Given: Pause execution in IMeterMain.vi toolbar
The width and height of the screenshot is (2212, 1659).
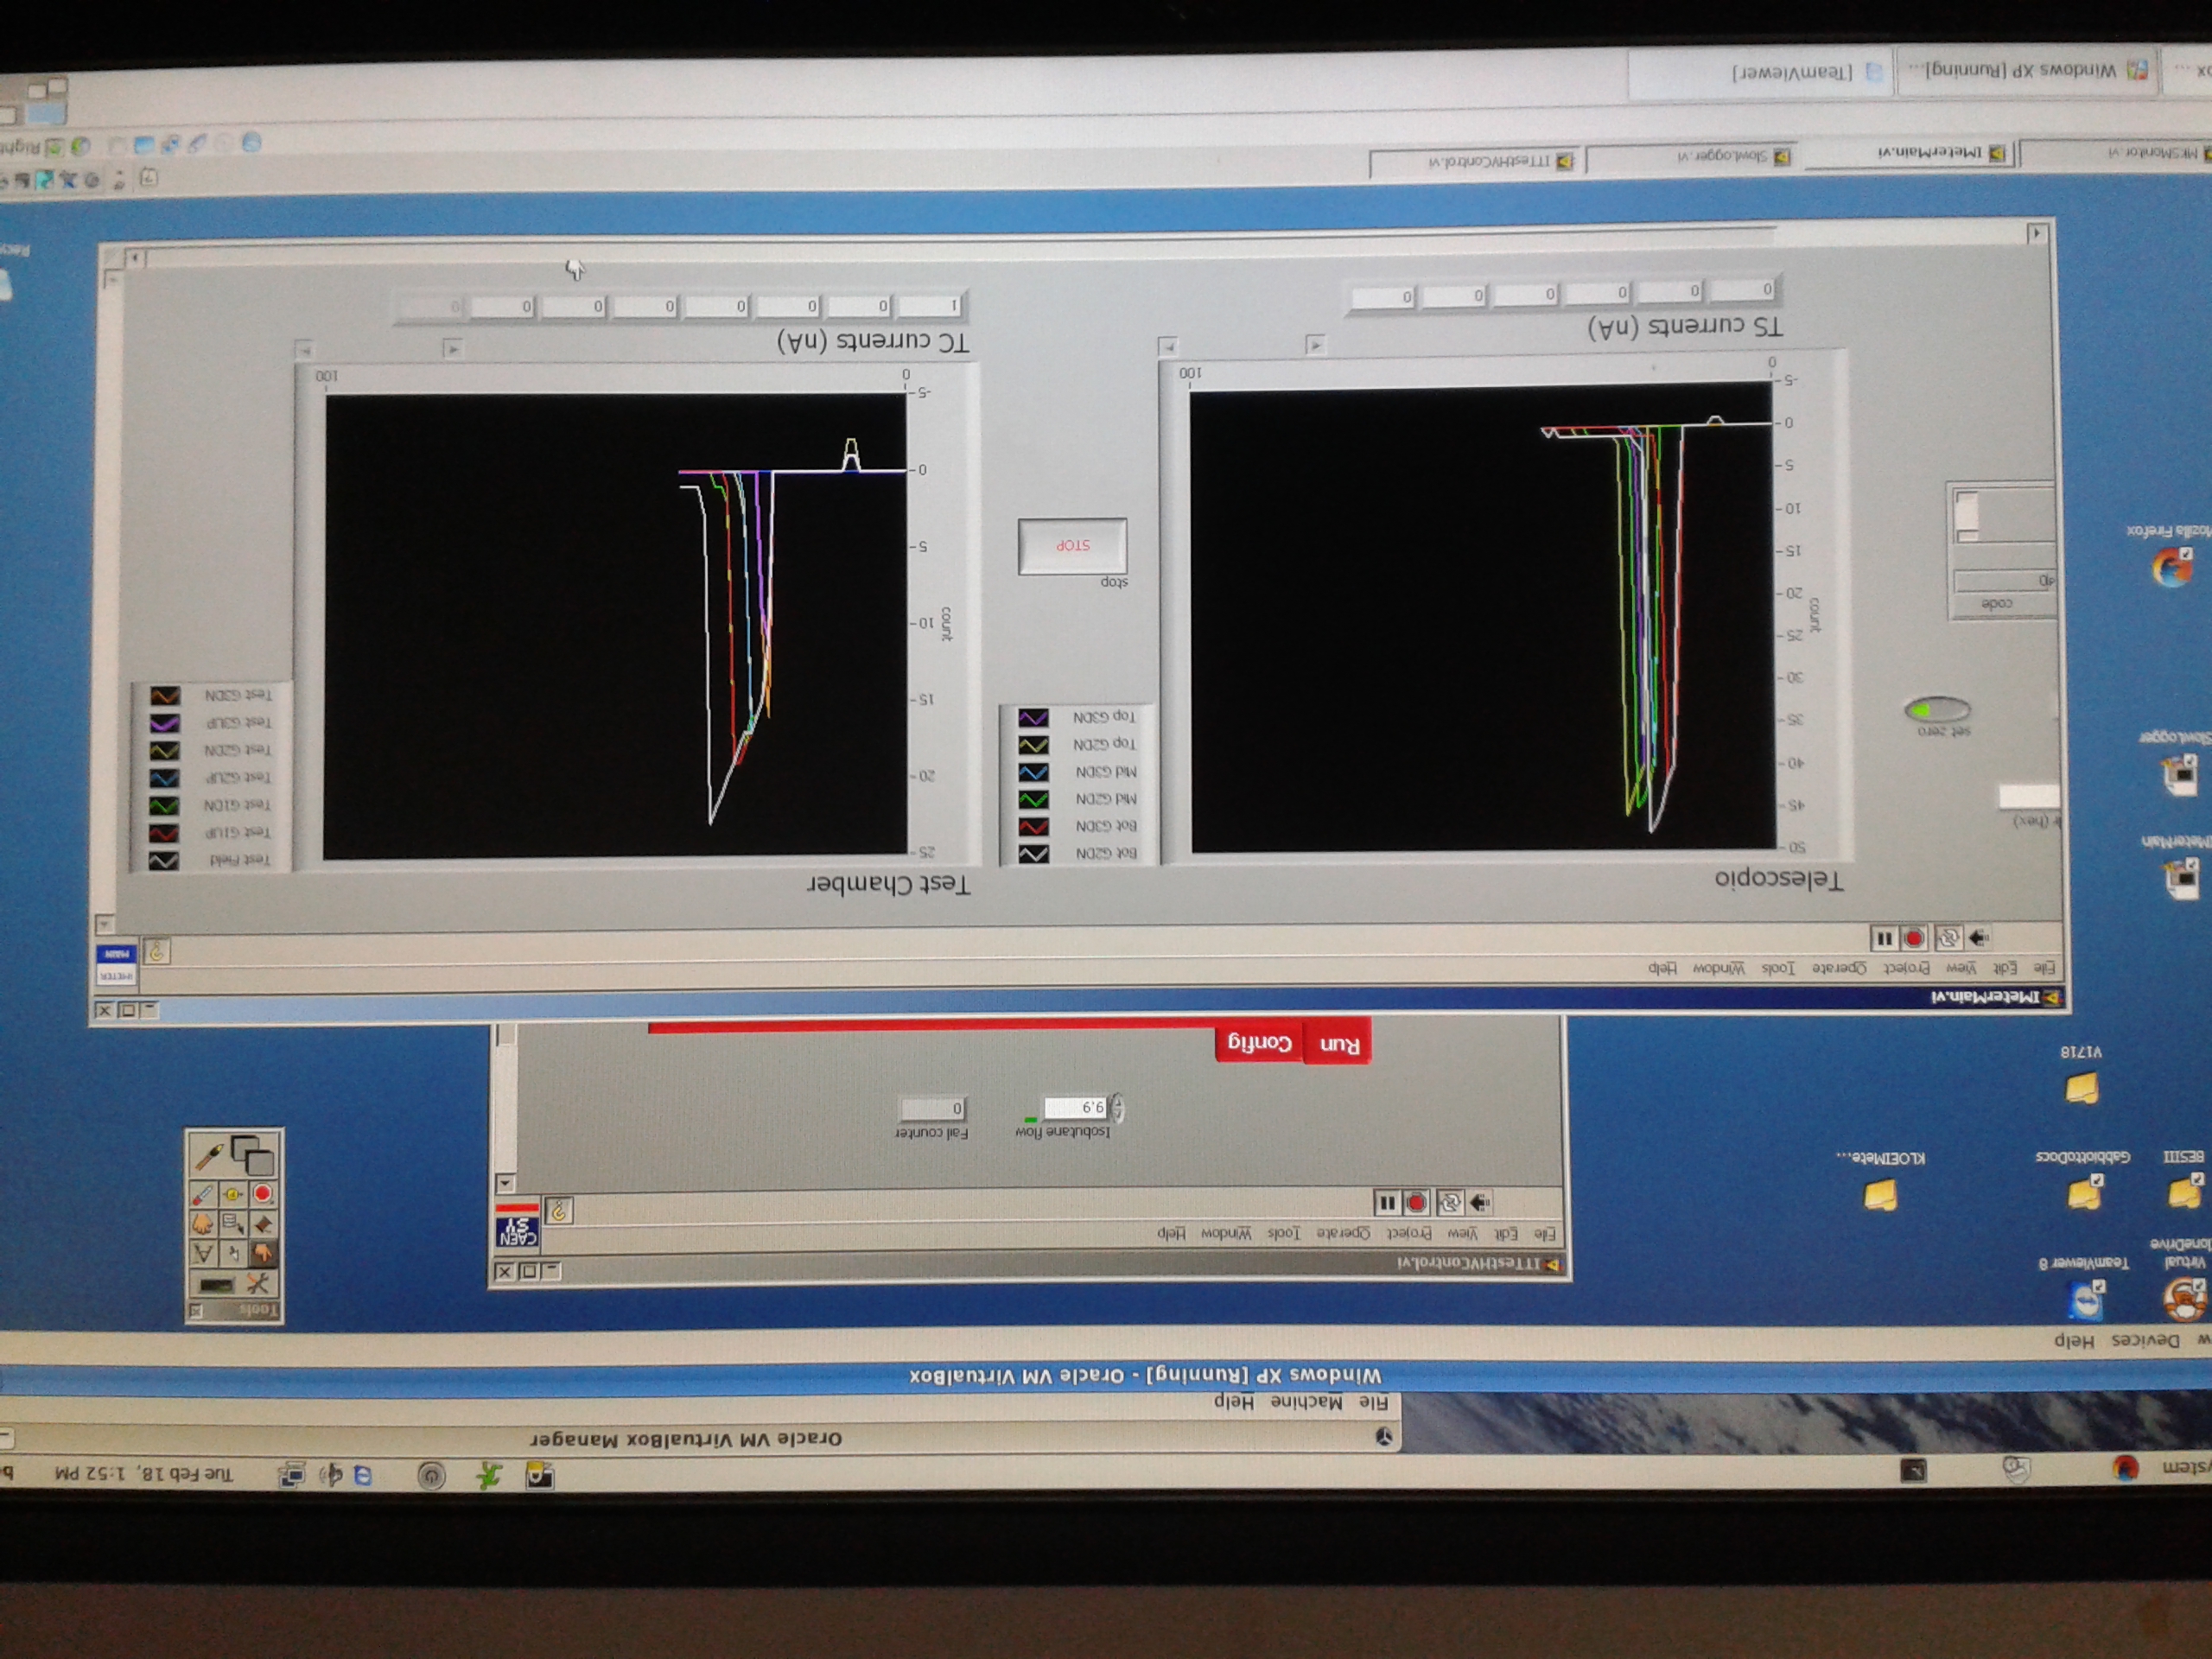Looking at the screenshot, I should (1884, 938).
